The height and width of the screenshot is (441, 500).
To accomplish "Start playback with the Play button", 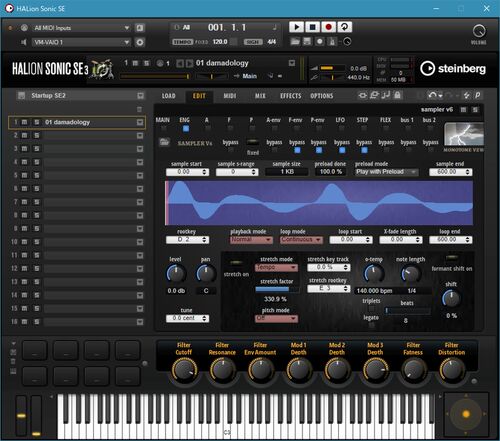I will click(x=296, y=27).
